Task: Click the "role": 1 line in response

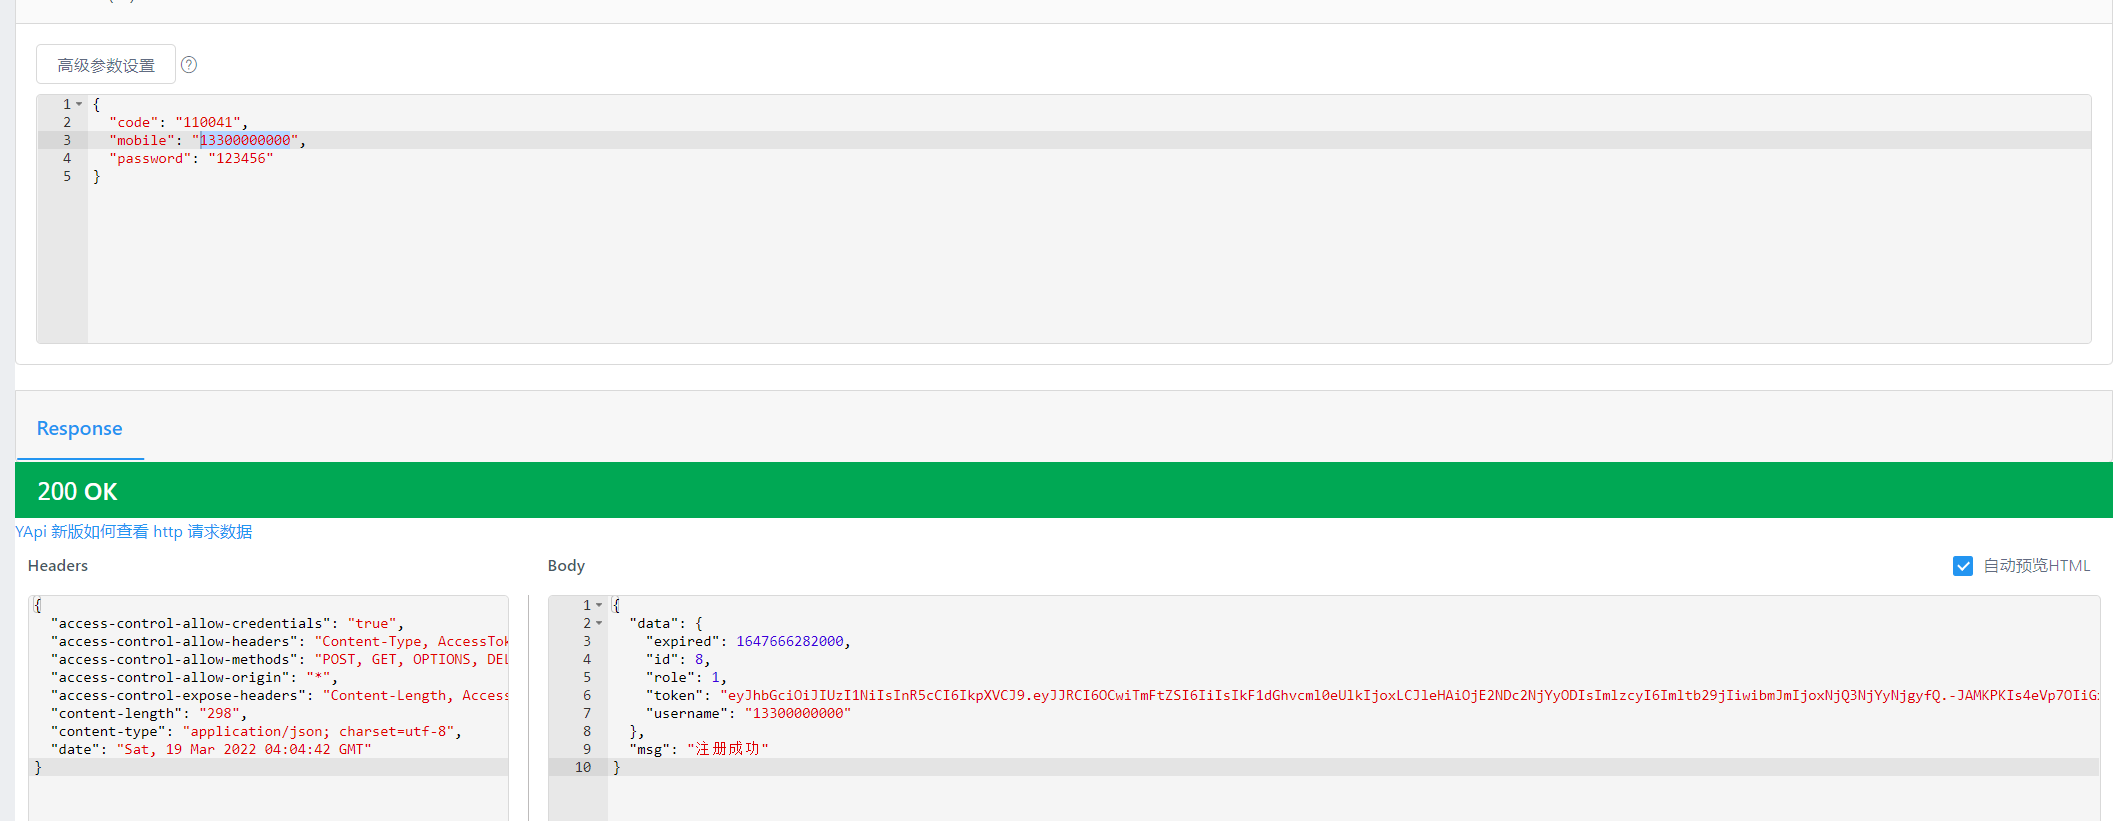Action: point(686,677)
